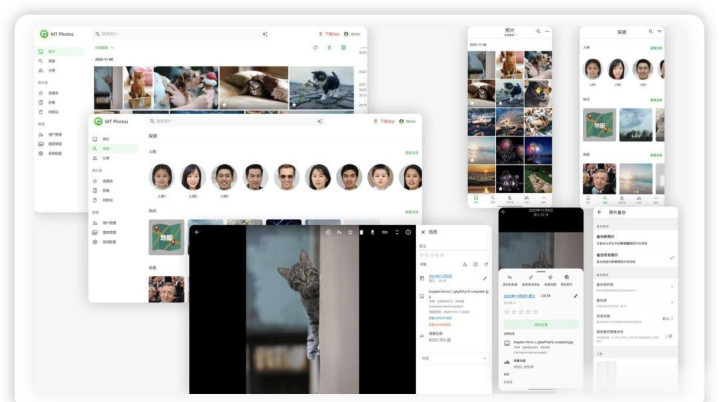The image size is (719, 402).
Task: Open recycle bin item in back window sidebar
Action: tap(49, 112)
